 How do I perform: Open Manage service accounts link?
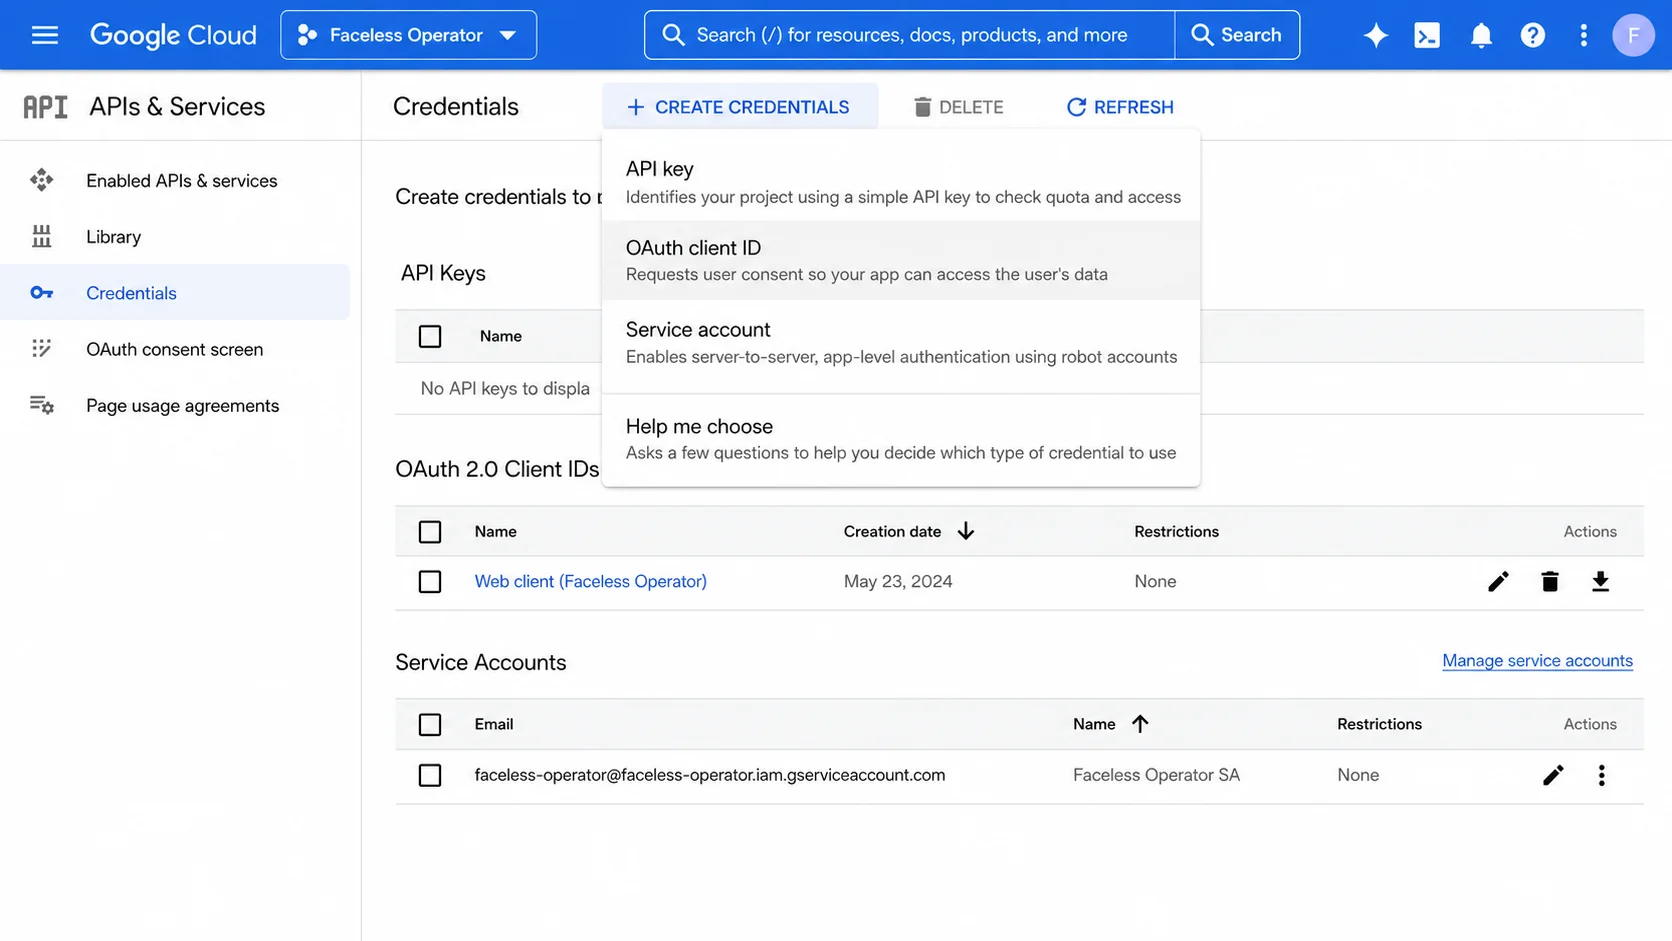[1537, 661]
